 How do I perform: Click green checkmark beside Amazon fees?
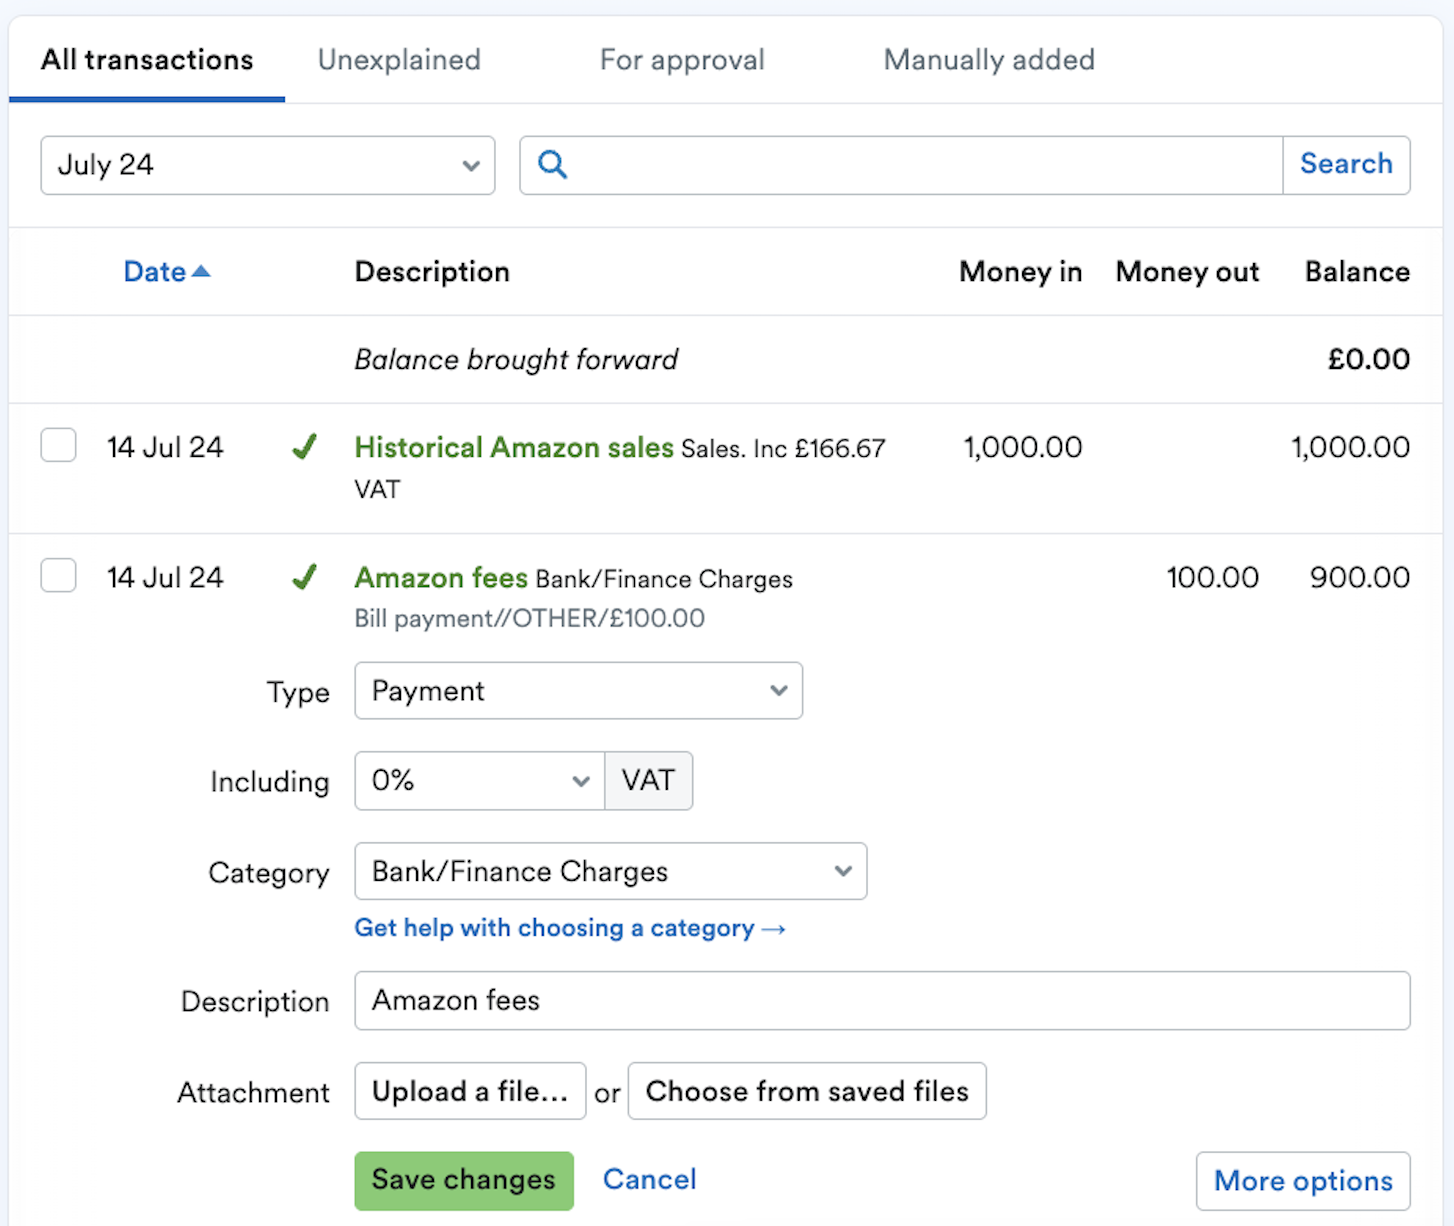(305, 576)
